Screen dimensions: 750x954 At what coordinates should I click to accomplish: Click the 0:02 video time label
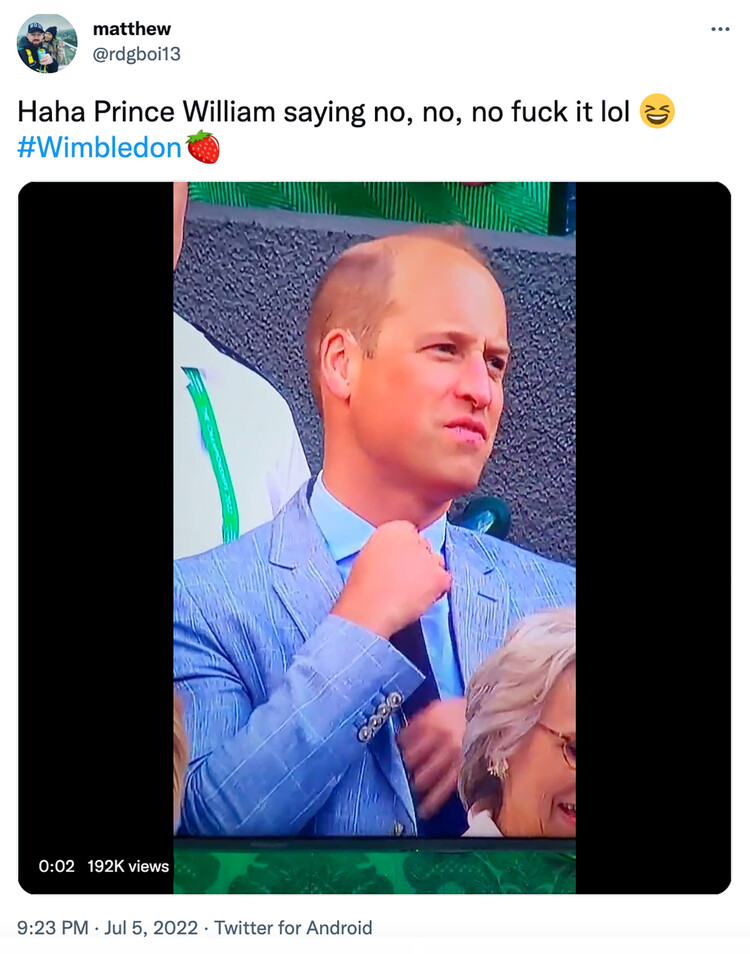tap(57, 866)
